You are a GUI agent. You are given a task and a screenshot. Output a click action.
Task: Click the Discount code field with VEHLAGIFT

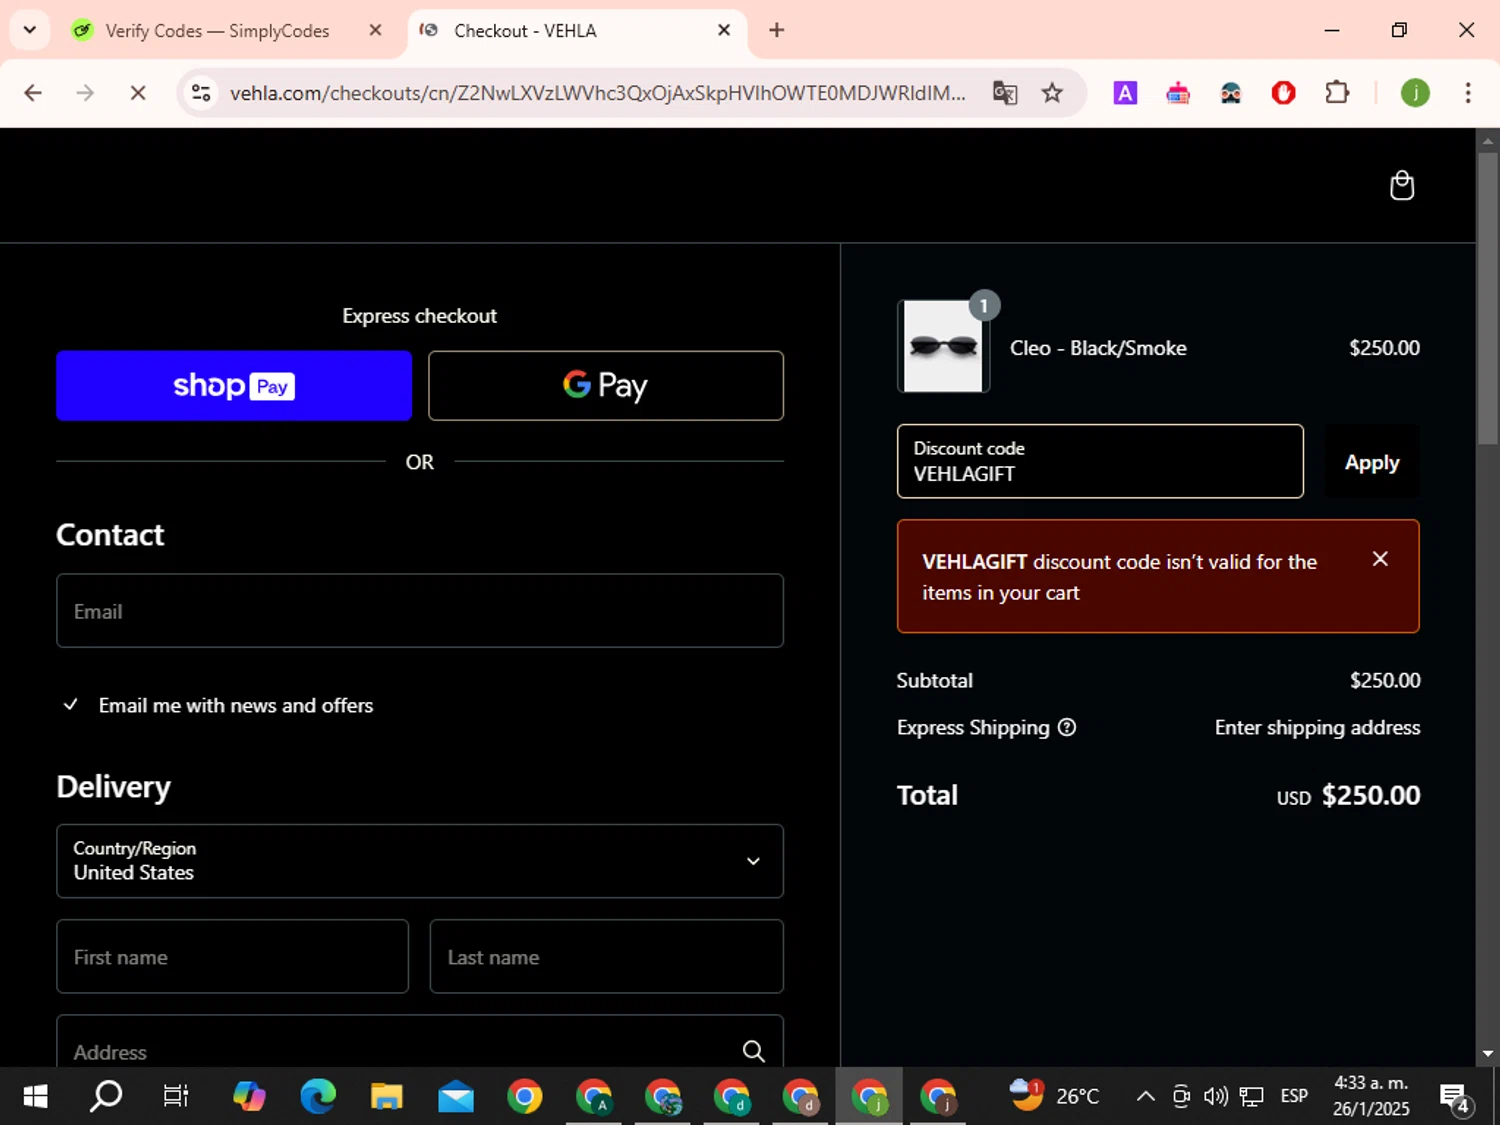1100,461
